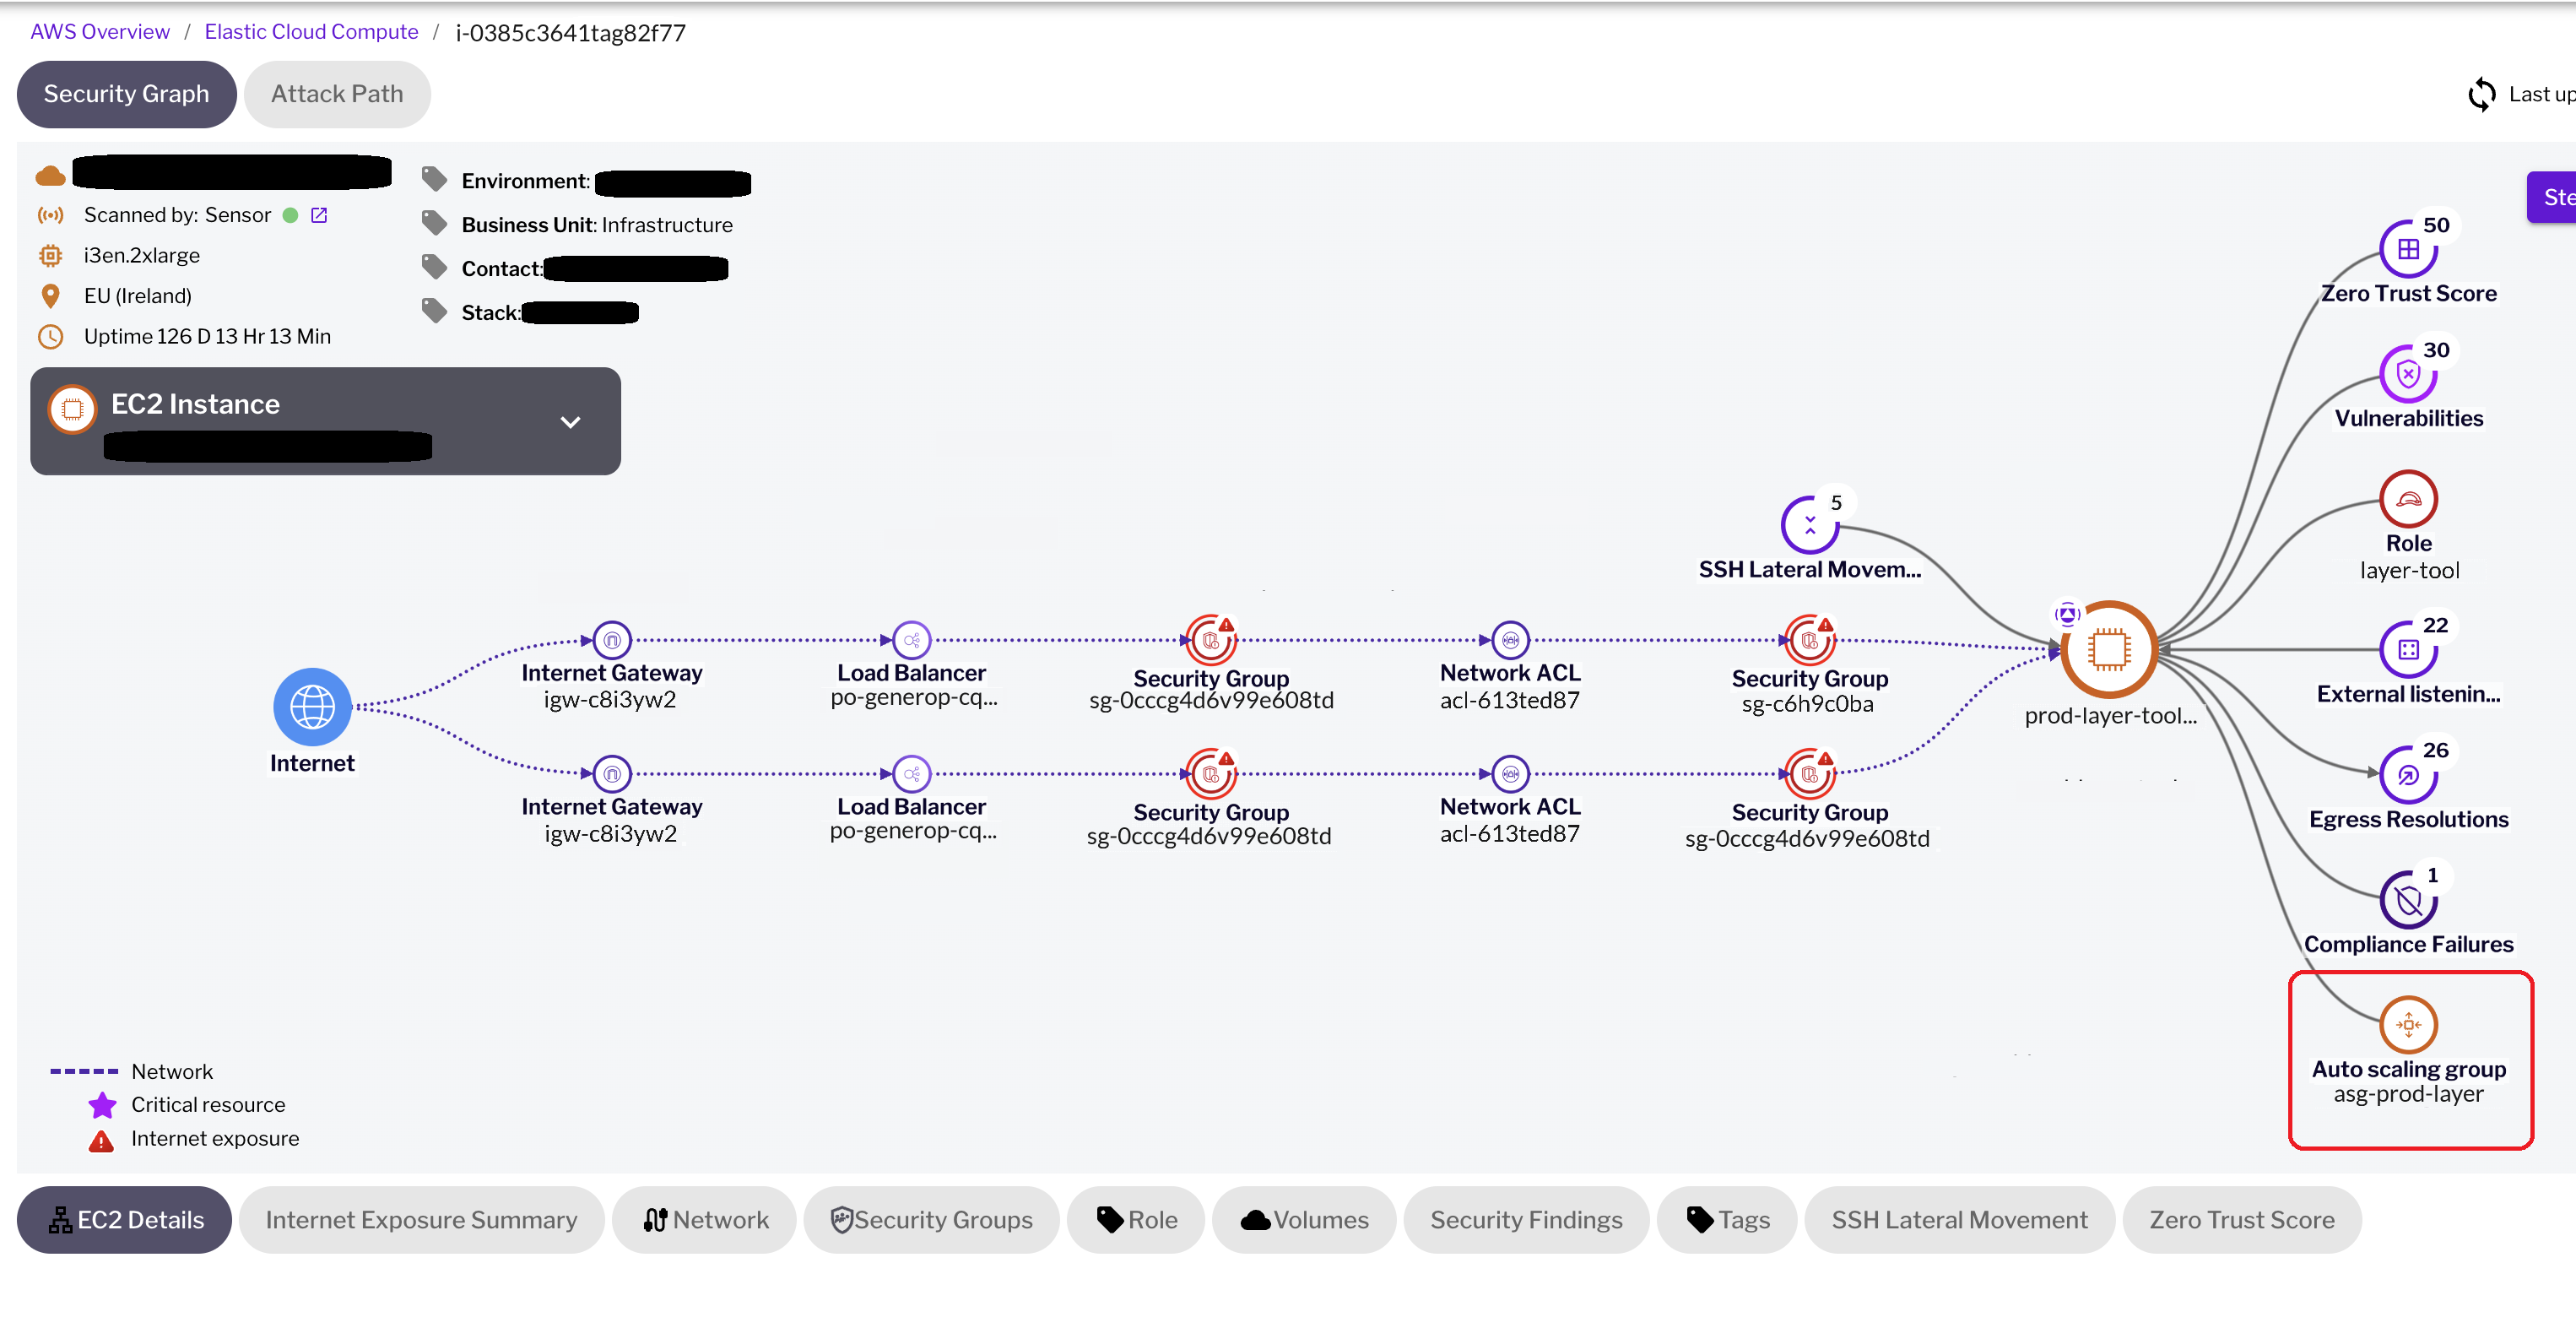The width and height of the screenshot is (2576, 1328).
Task: Open the Network tab at the bottom
Action: coord(704,1219)
